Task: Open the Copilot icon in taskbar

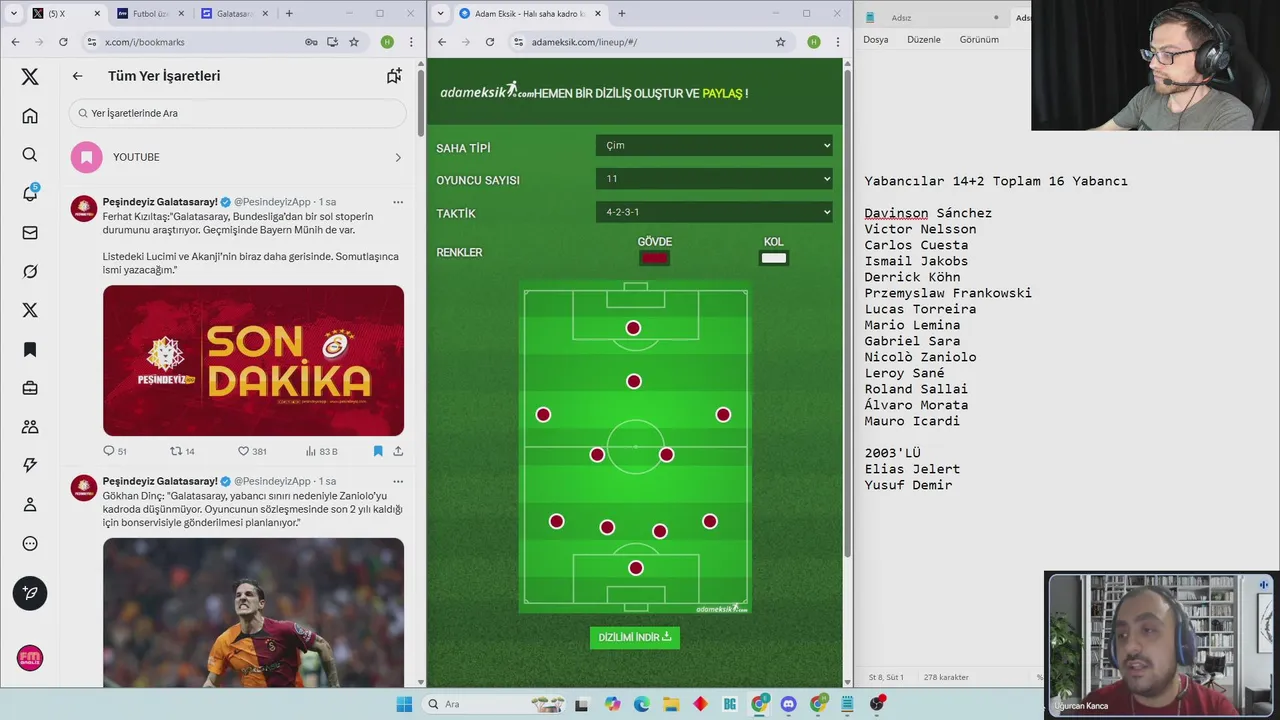Action: [x=612, y=704]
